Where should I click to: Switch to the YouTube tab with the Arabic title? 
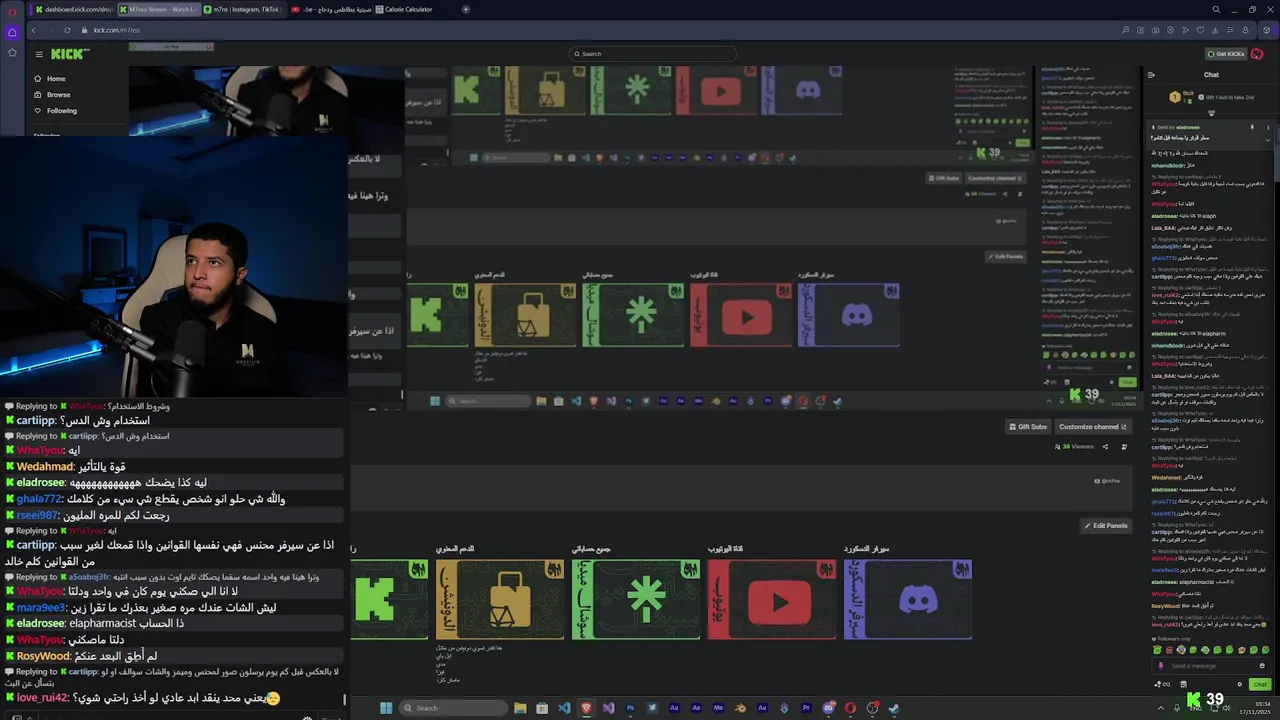[330, 9]
